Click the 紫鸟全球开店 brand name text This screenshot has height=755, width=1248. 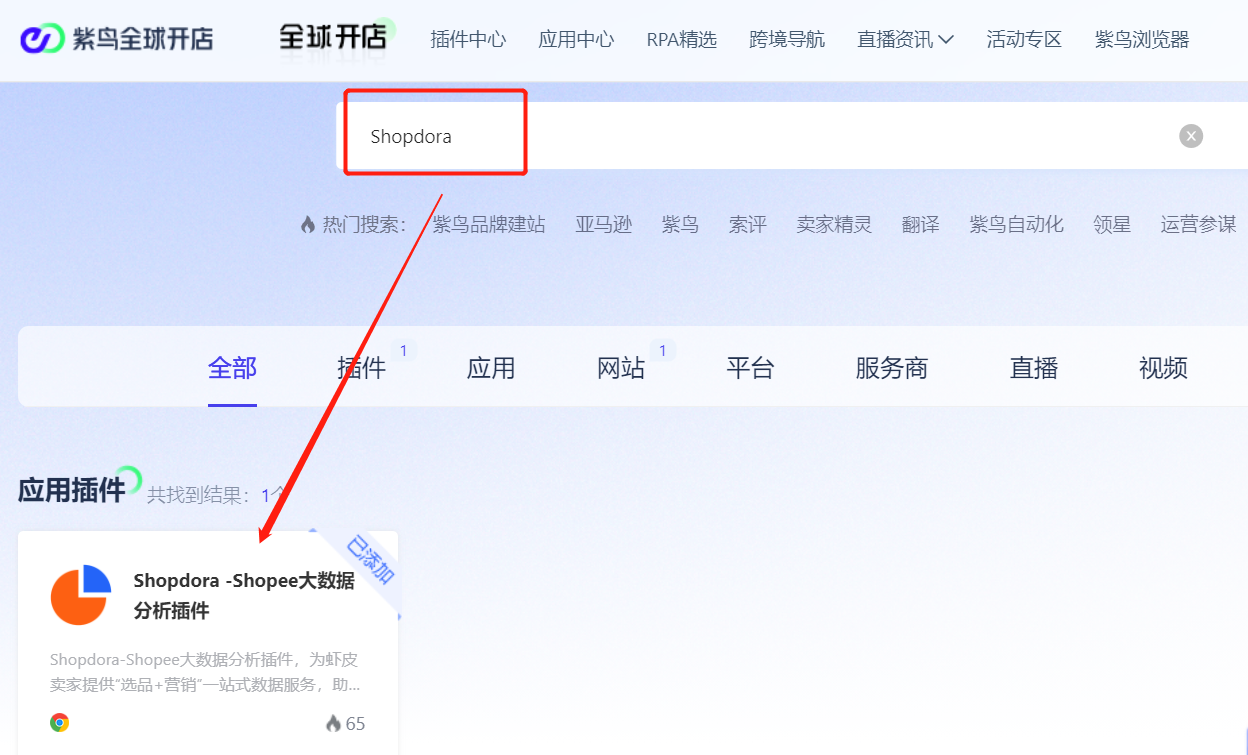tap(143, 39)
